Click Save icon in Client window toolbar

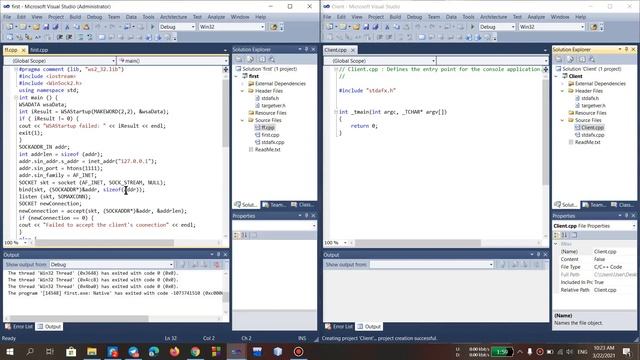tap(366, 27)
